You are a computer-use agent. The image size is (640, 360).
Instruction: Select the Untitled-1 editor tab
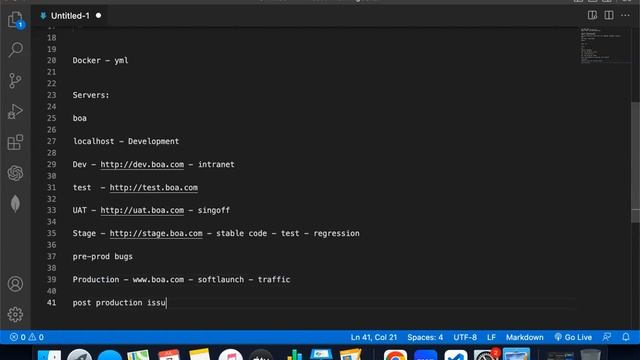pyautogui.click(x=70, y=16)
